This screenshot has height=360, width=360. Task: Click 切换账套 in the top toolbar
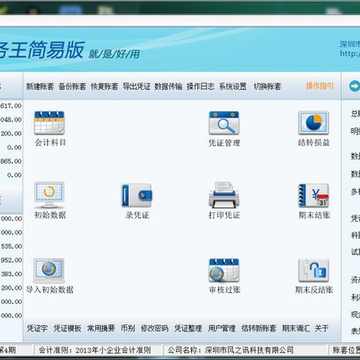point(267,87)
